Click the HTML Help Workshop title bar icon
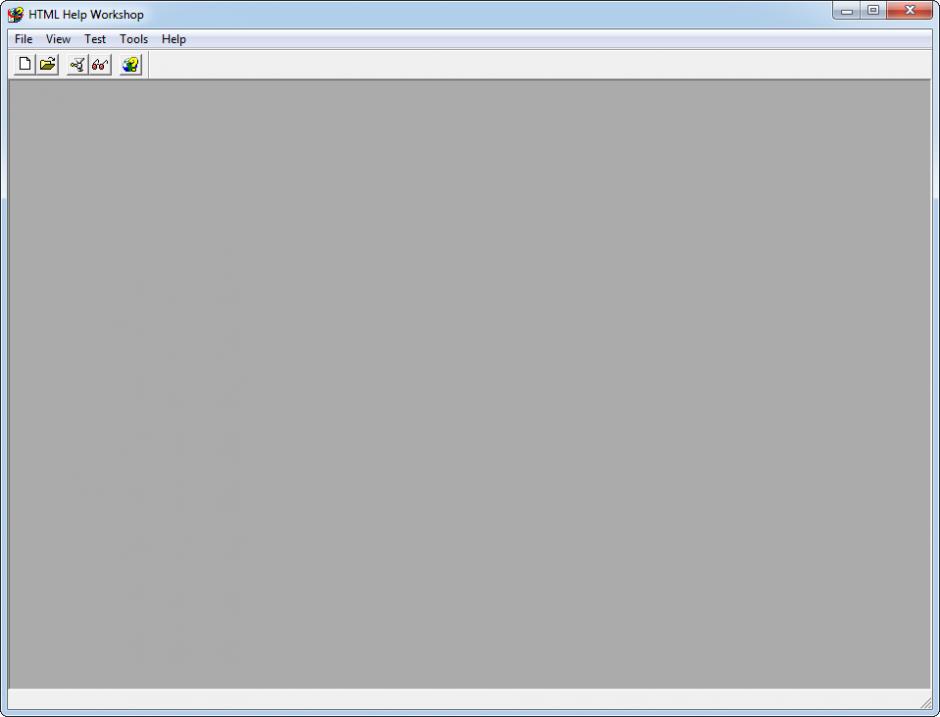The width and height of the screenshot is (940, 717). pos(16,14)
